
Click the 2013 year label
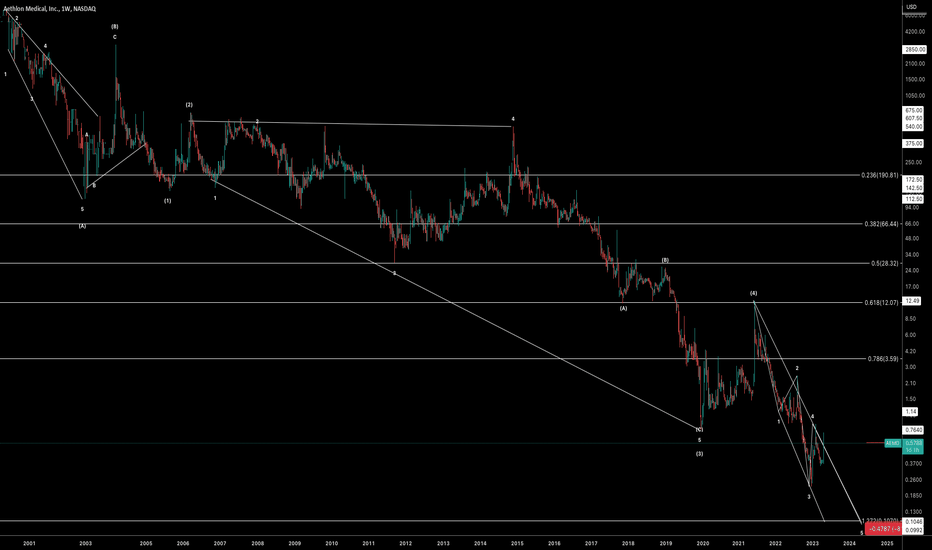pyautogui.click(x=443, y=543)
